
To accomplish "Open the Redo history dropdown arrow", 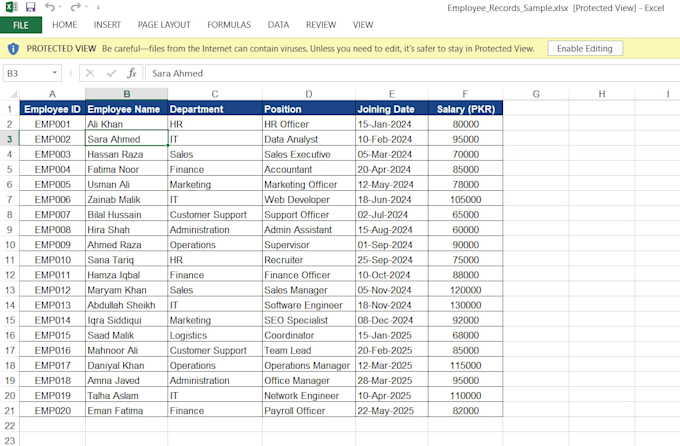I will point(86,7).
